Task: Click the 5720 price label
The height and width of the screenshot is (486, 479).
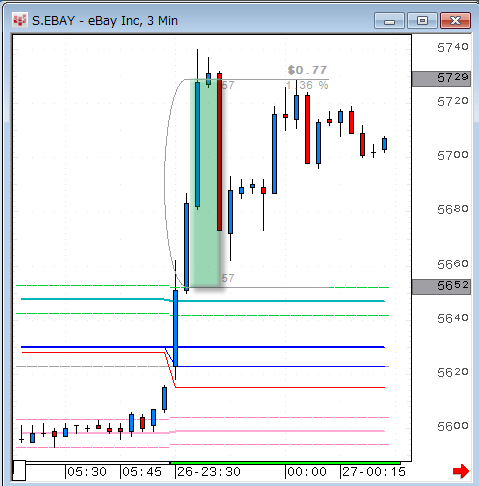Action: pyautogui.click(x=453, y=101)
